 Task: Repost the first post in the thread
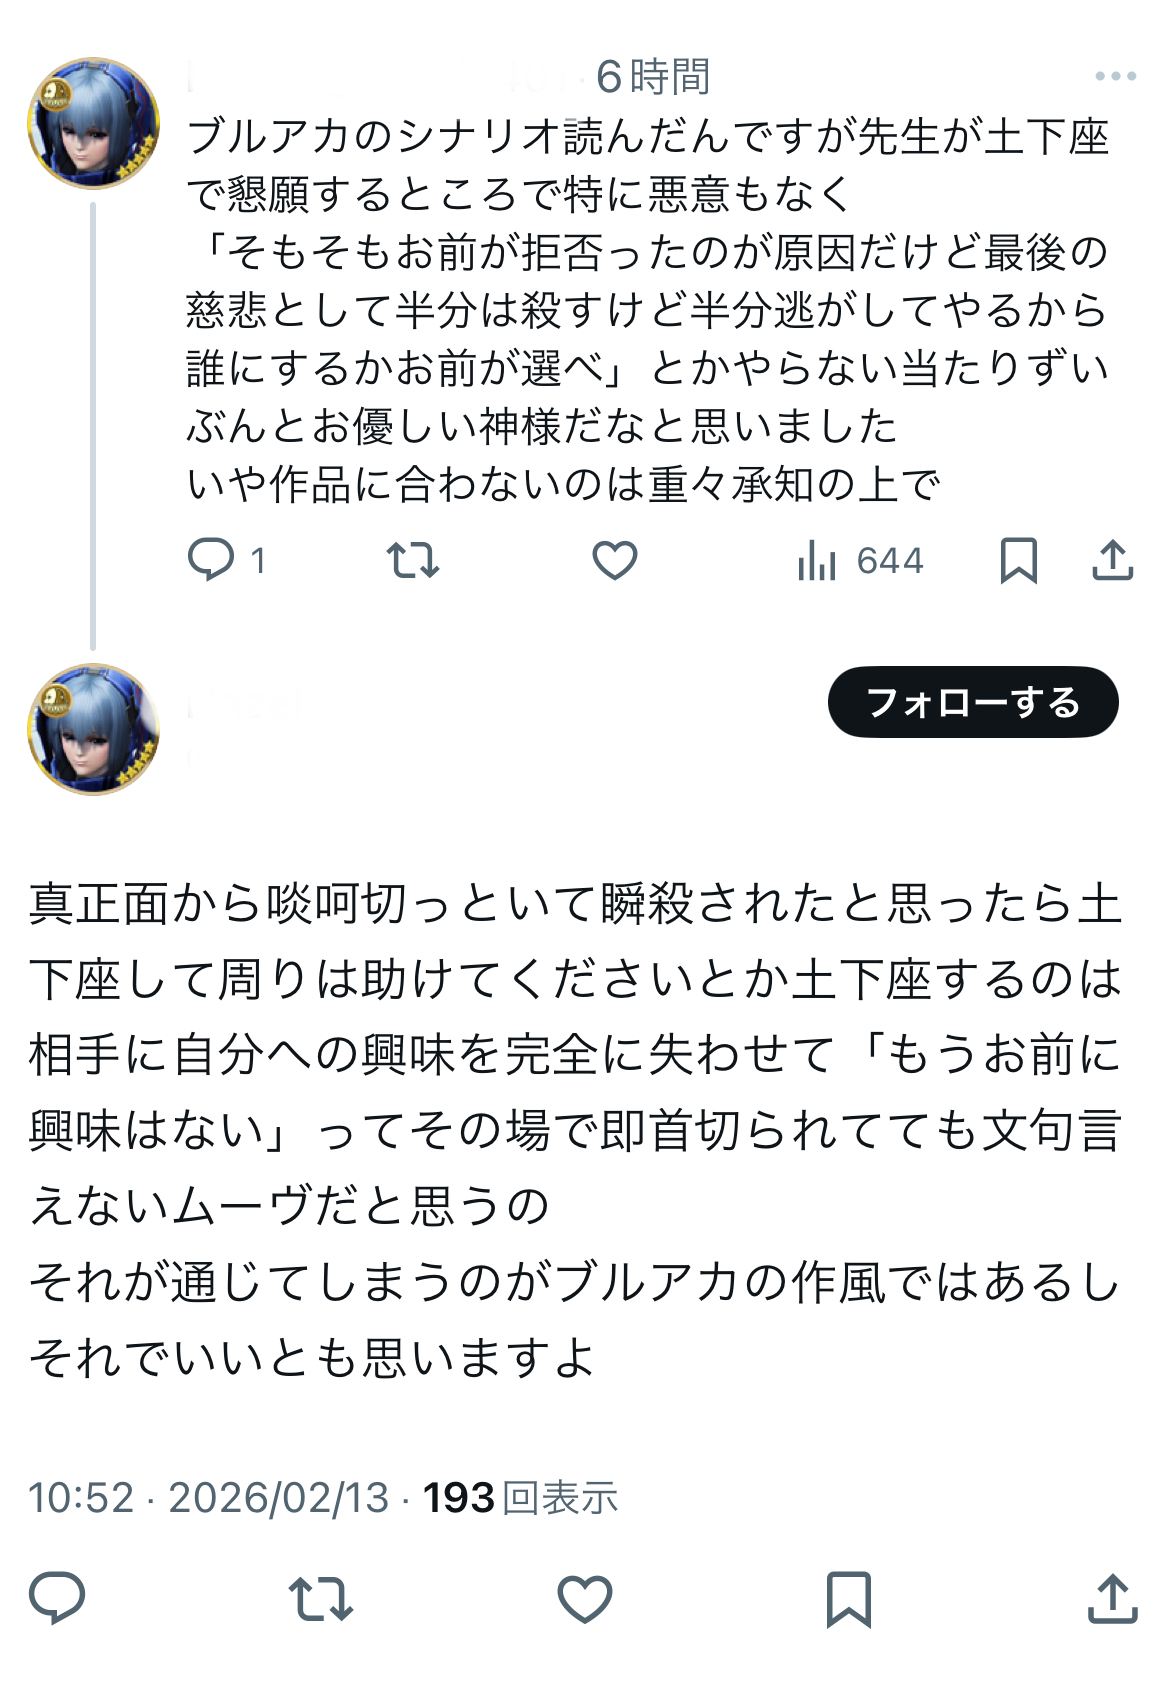(x=412, y=560)
